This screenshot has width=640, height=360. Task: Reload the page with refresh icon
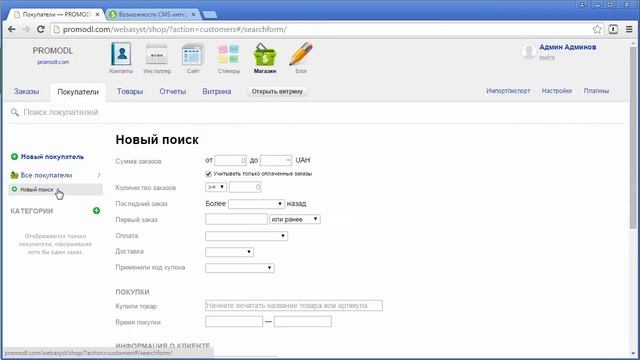pyautogui.click(x=40, y=29)
